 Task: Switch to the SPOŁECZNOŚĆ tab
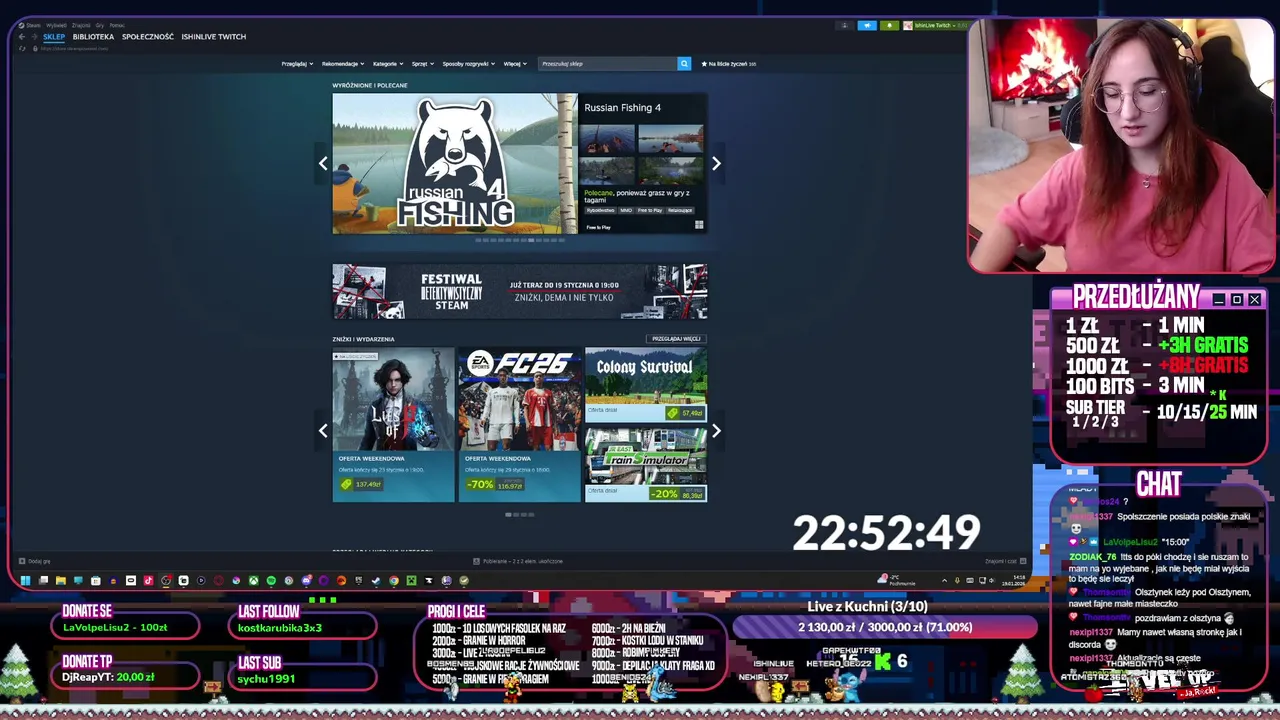(148, 37)
